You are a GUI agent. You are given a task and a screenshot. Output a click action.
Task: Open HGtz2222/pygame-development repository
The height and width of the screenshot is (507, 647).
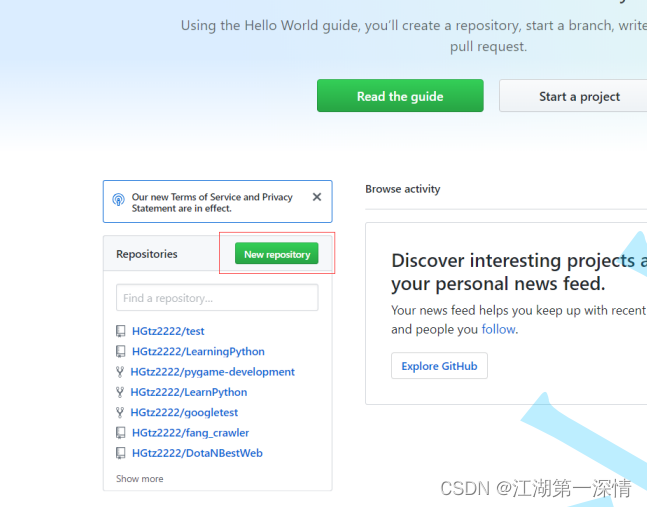213,372
